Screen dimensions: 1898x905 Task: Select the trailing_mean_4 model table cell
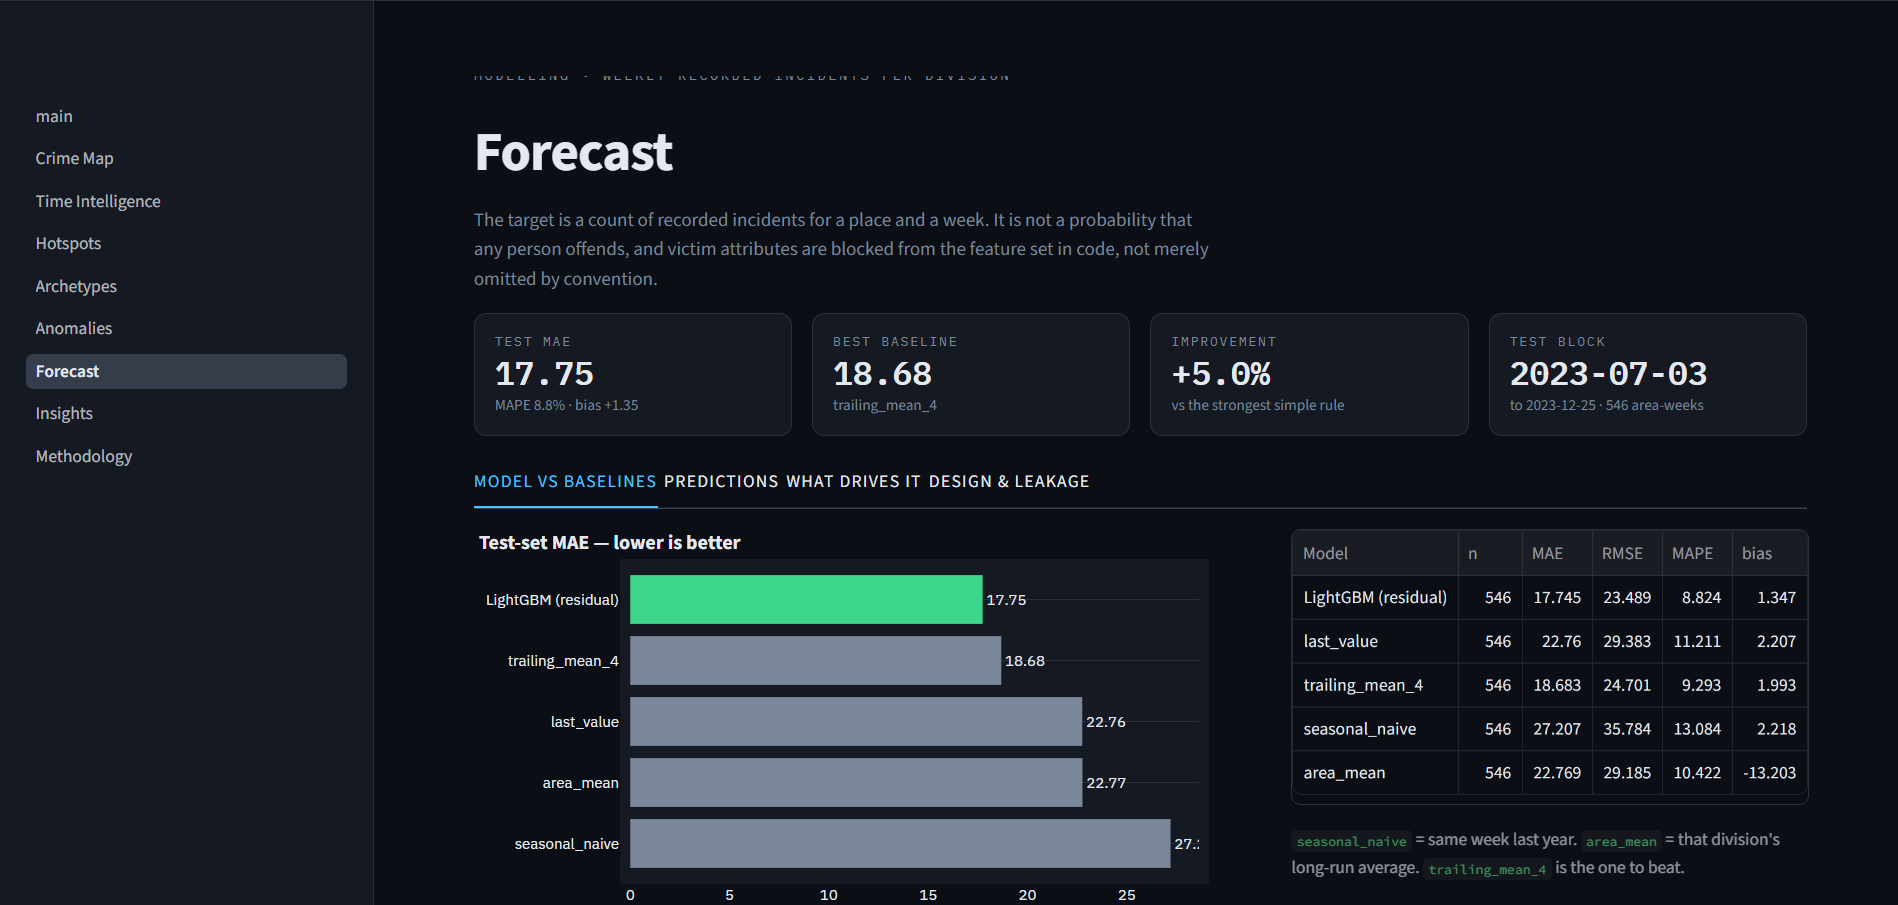1375,685
